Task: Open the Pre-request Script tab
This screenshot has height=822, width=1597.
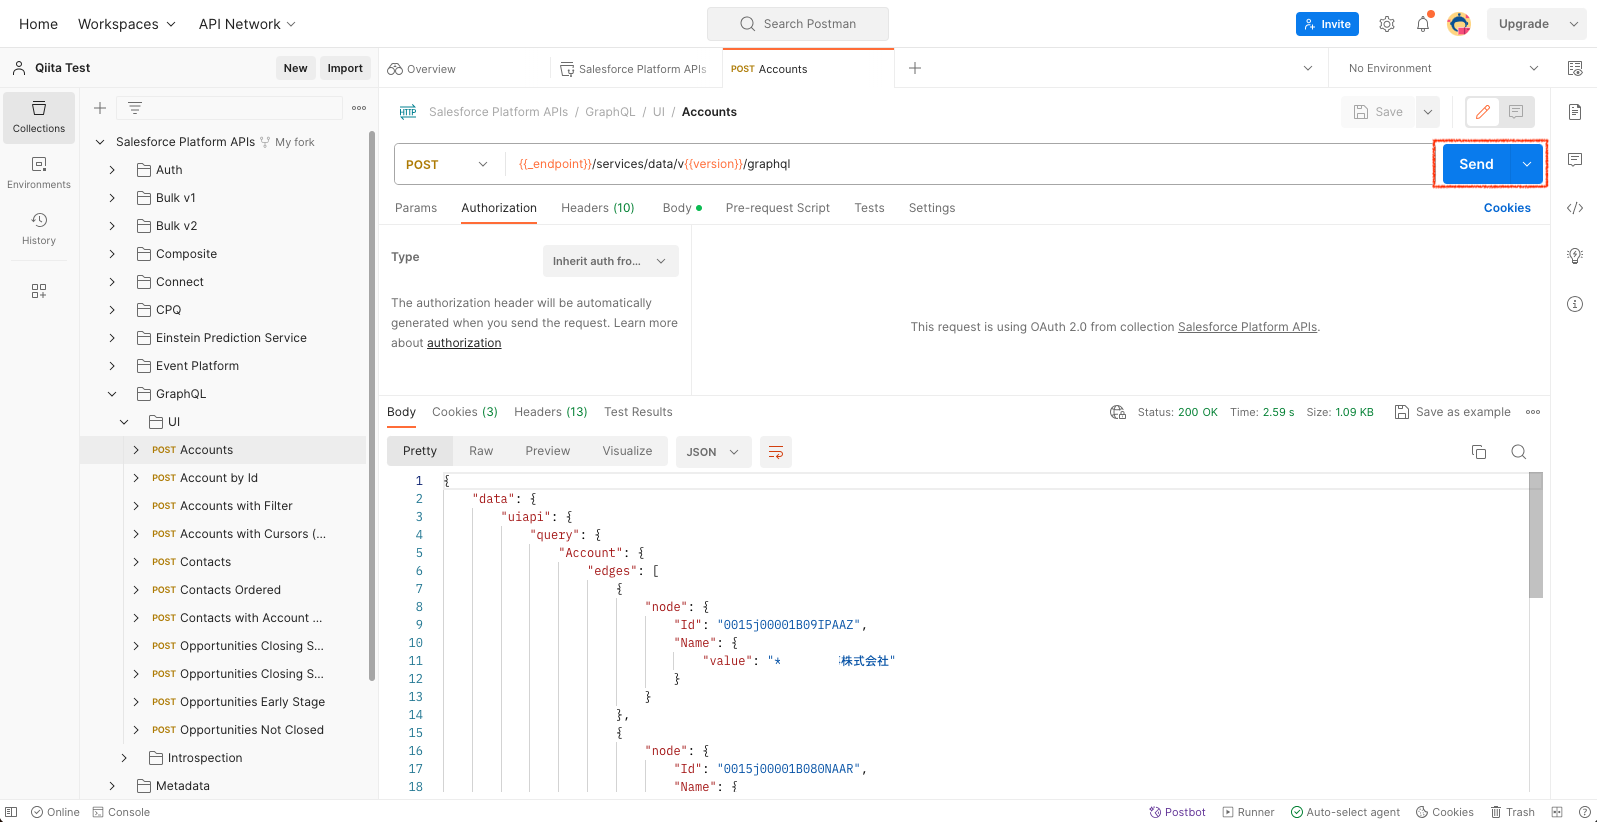Action: point(778,208)
